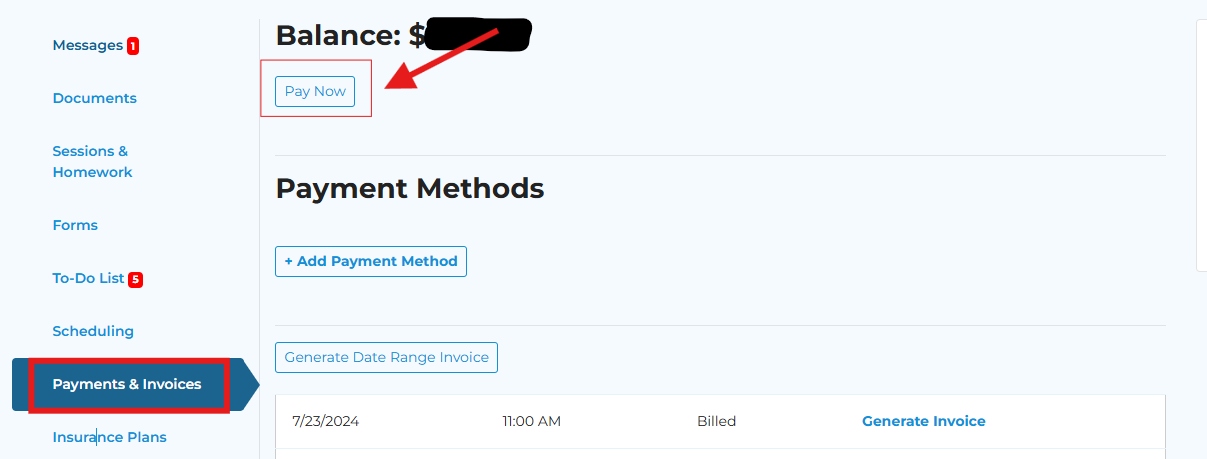The image size is (1207, 459).
Task: Open the To-Do List page
Action: [88, 278]
